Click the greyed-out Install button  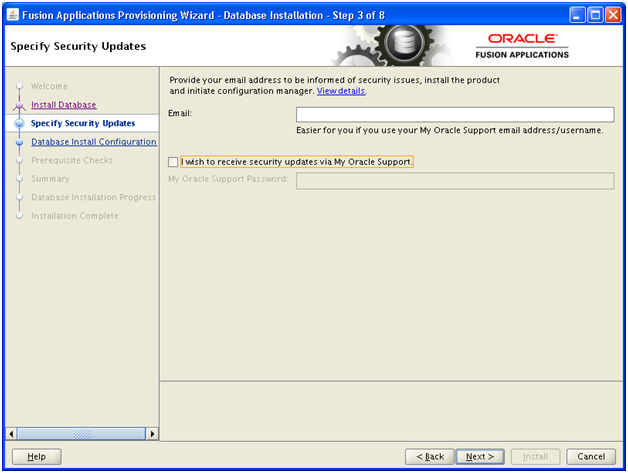click(x=535, y=457)
